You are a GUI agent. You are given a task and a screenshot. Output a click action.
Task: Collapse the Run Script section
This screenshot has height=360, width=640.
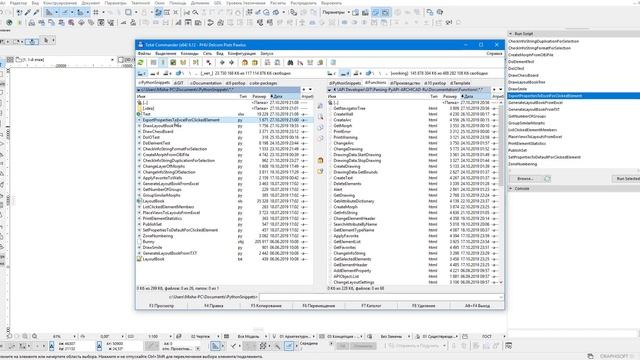(x=511, y=33)
